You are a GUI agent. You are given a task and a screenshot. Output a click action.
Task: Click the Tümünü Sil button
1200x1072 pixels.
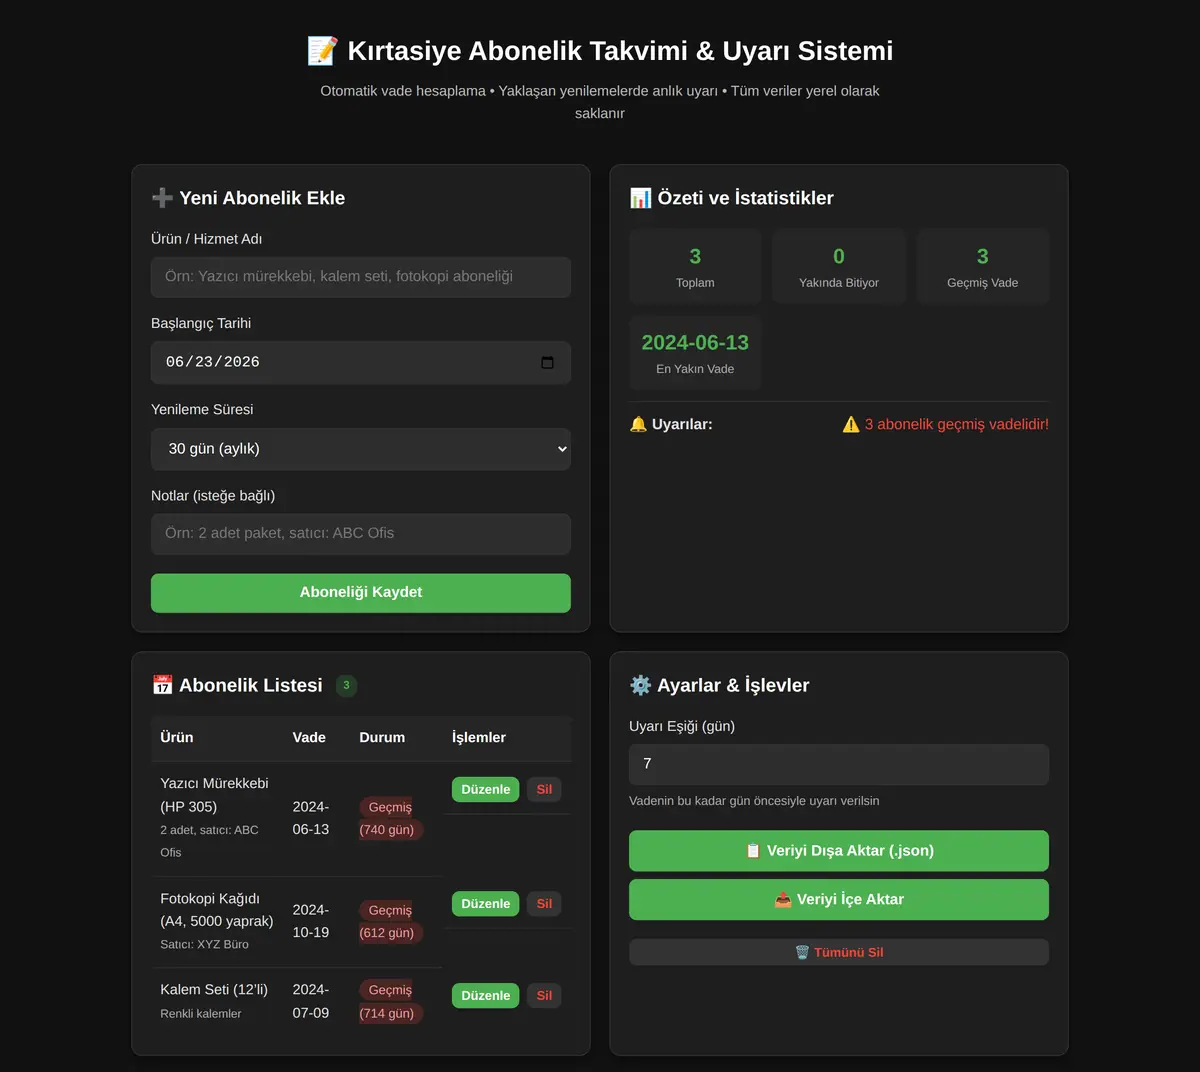pos(839,952)
